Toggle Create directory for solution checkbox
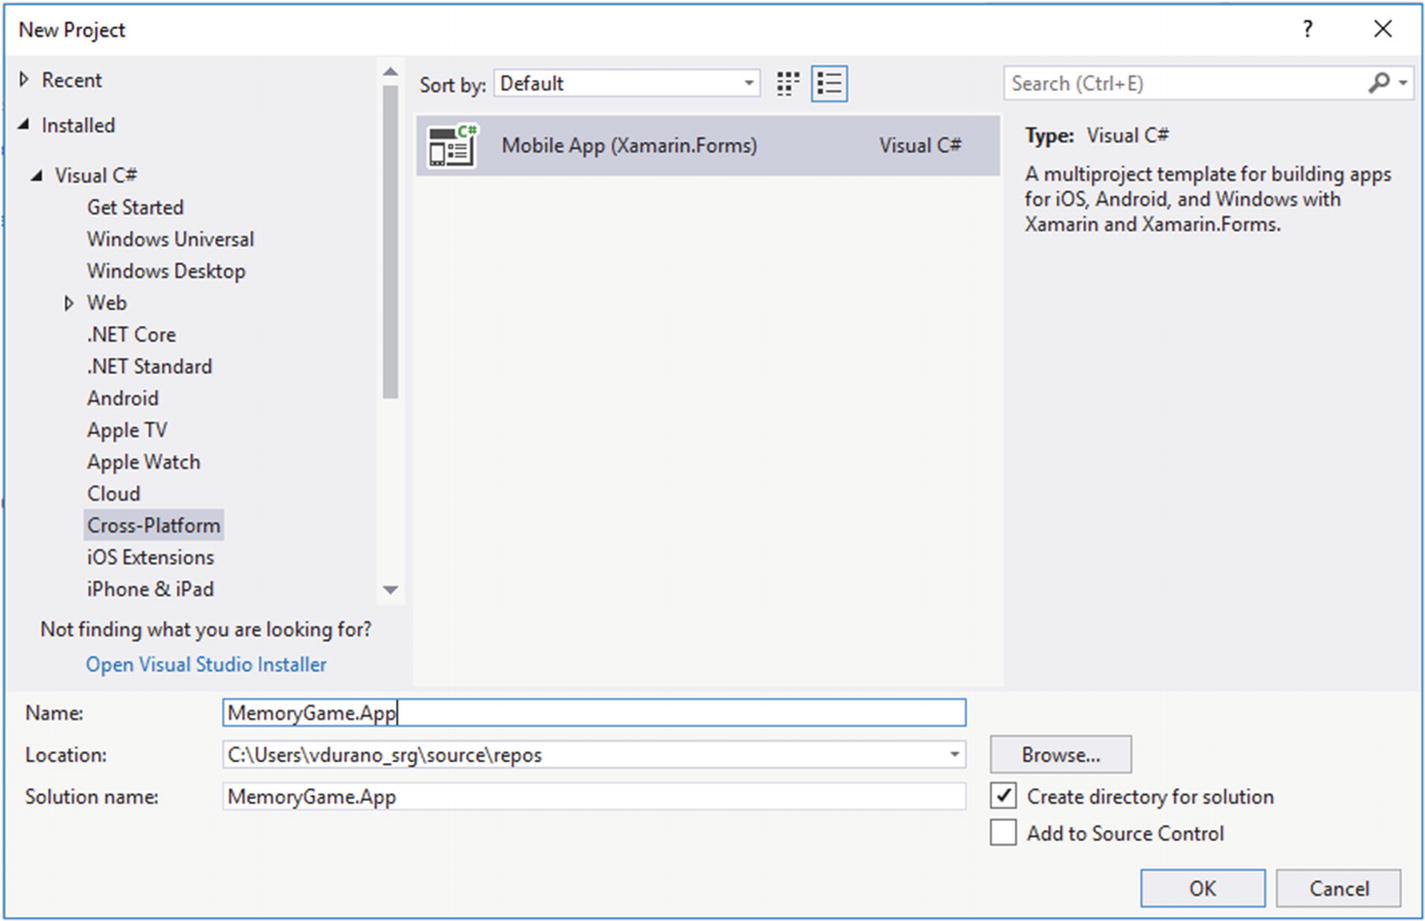This screenshot has width=1425, height=921. [x=1003, y=796]
